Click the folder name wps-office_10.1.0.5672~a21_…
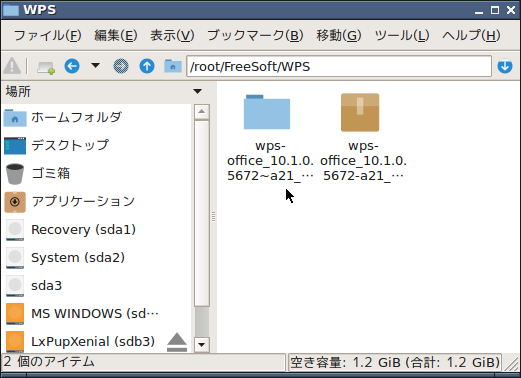The height and width of the screenshot is (378, 521). (270, 161)
